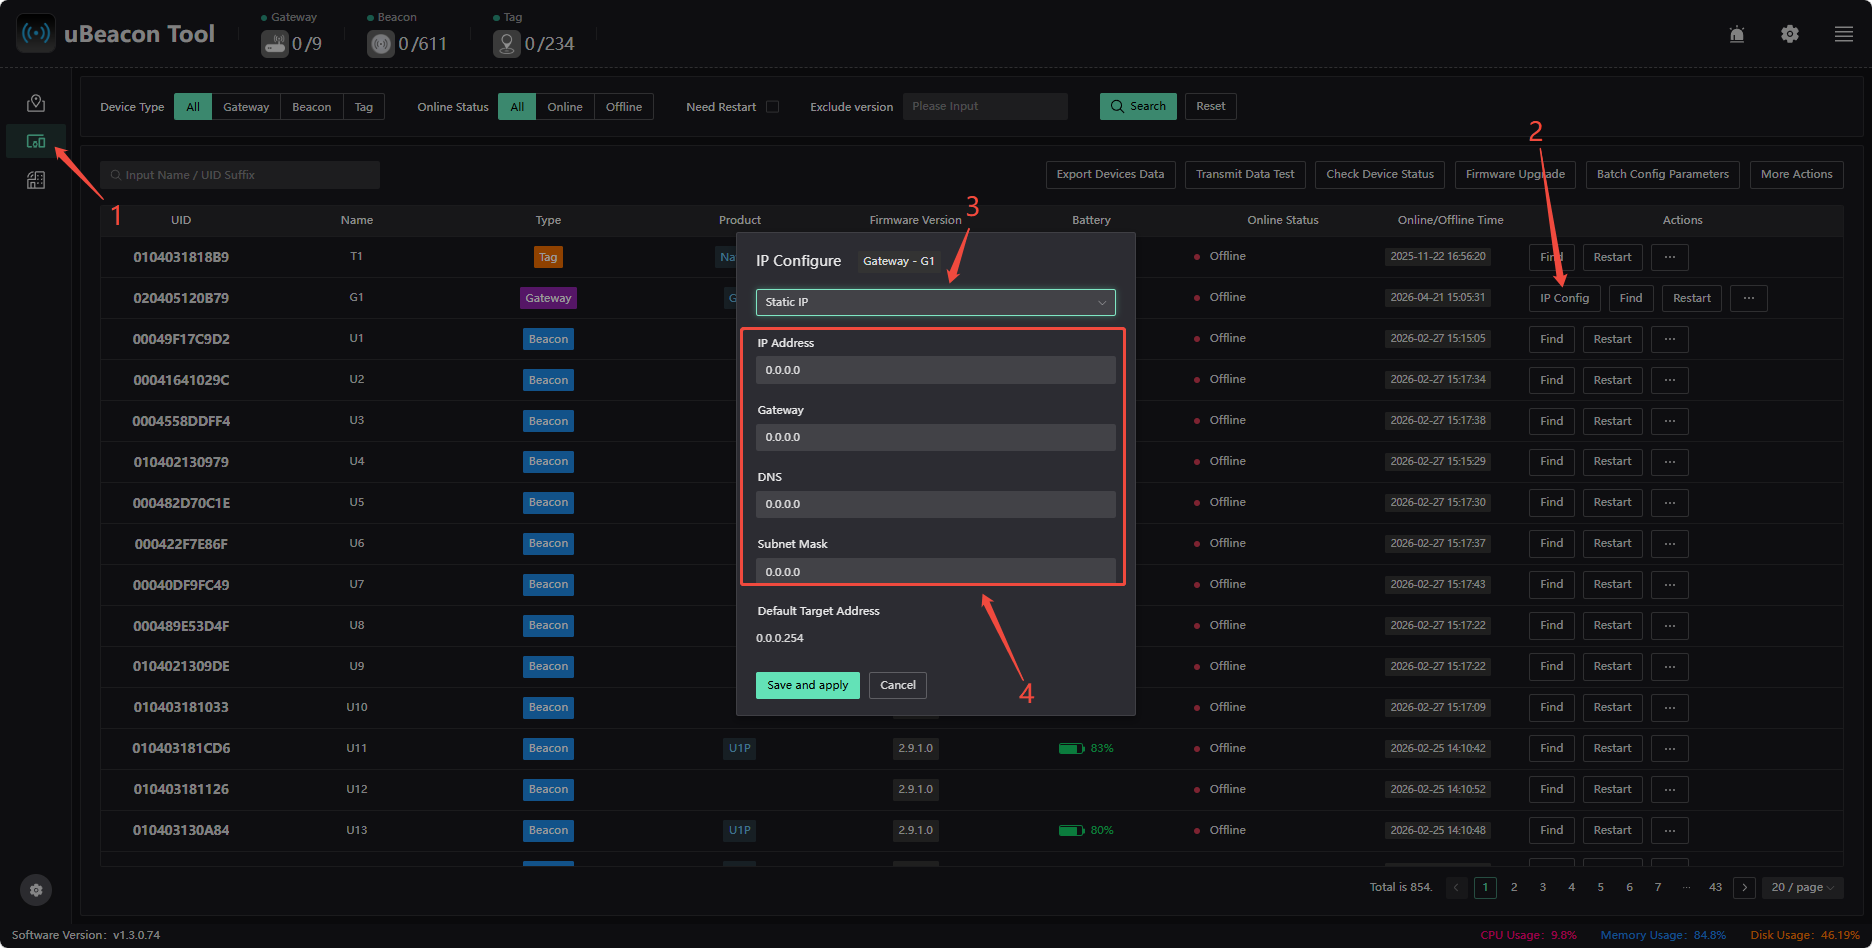The image size is (1872, 948).
Task: Click the uBeacon Tool logo icon
Action: [x=37, y=34]
